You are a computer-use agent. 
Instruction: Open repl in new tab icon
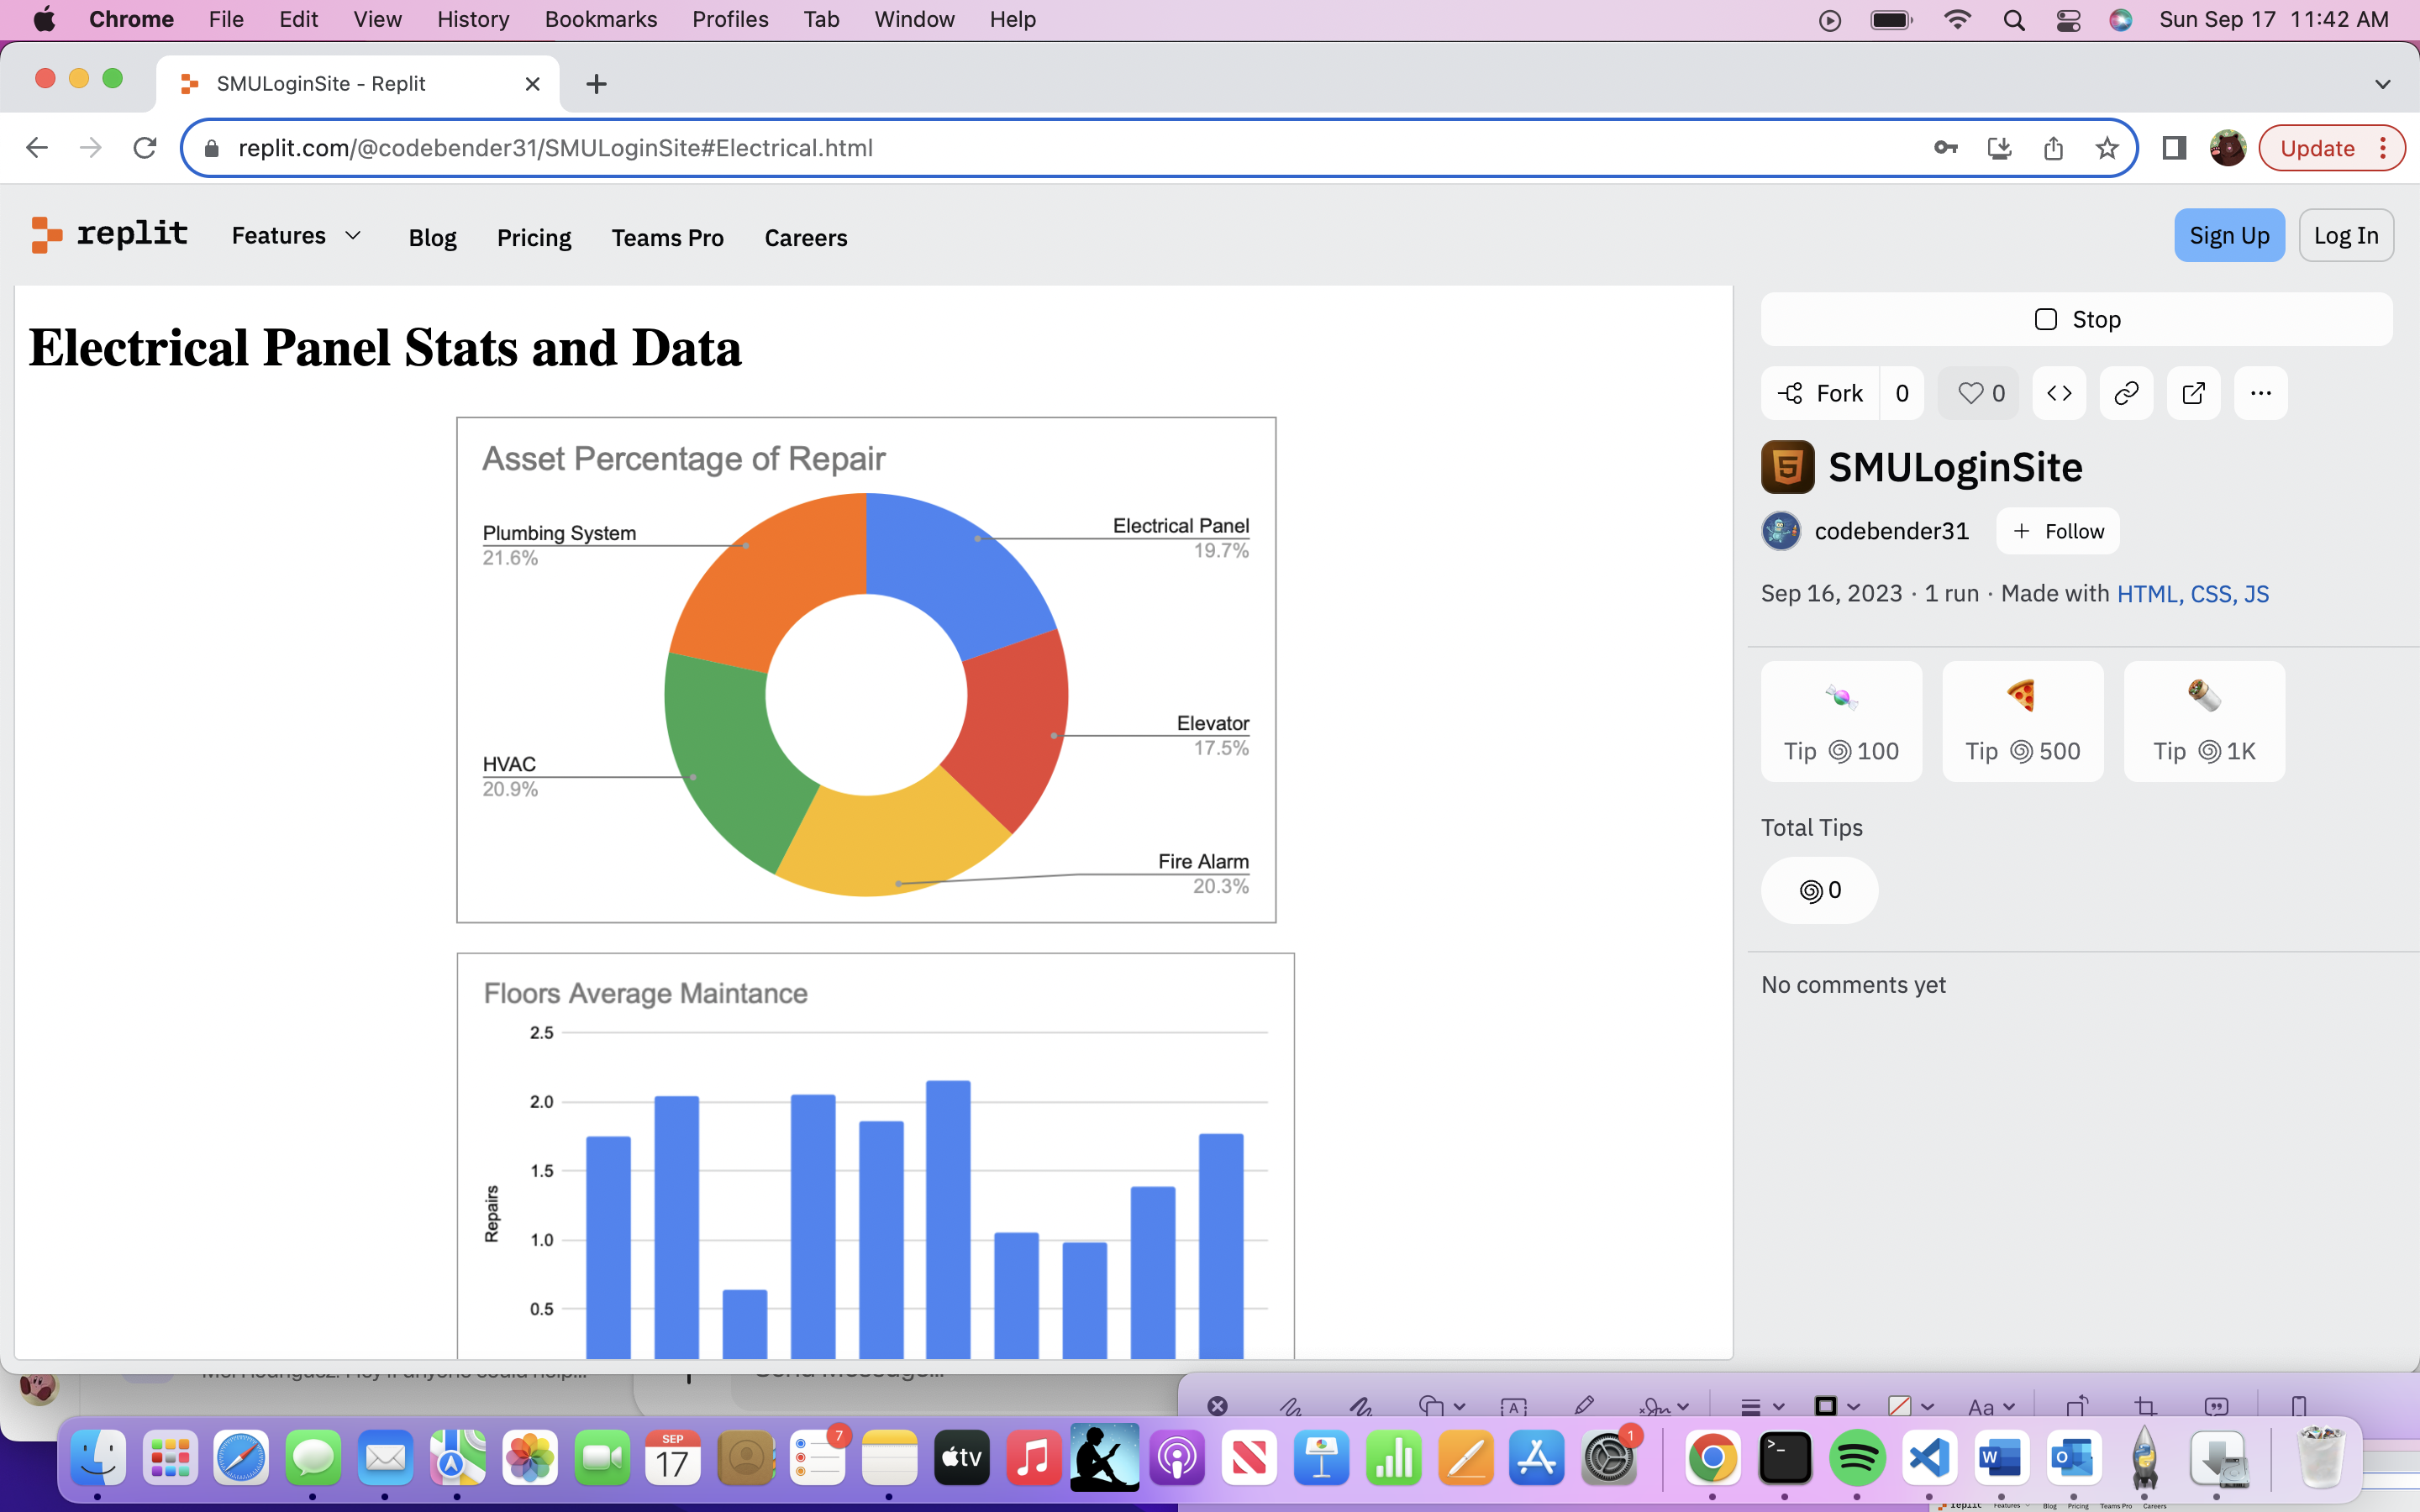pos(2193,393)
